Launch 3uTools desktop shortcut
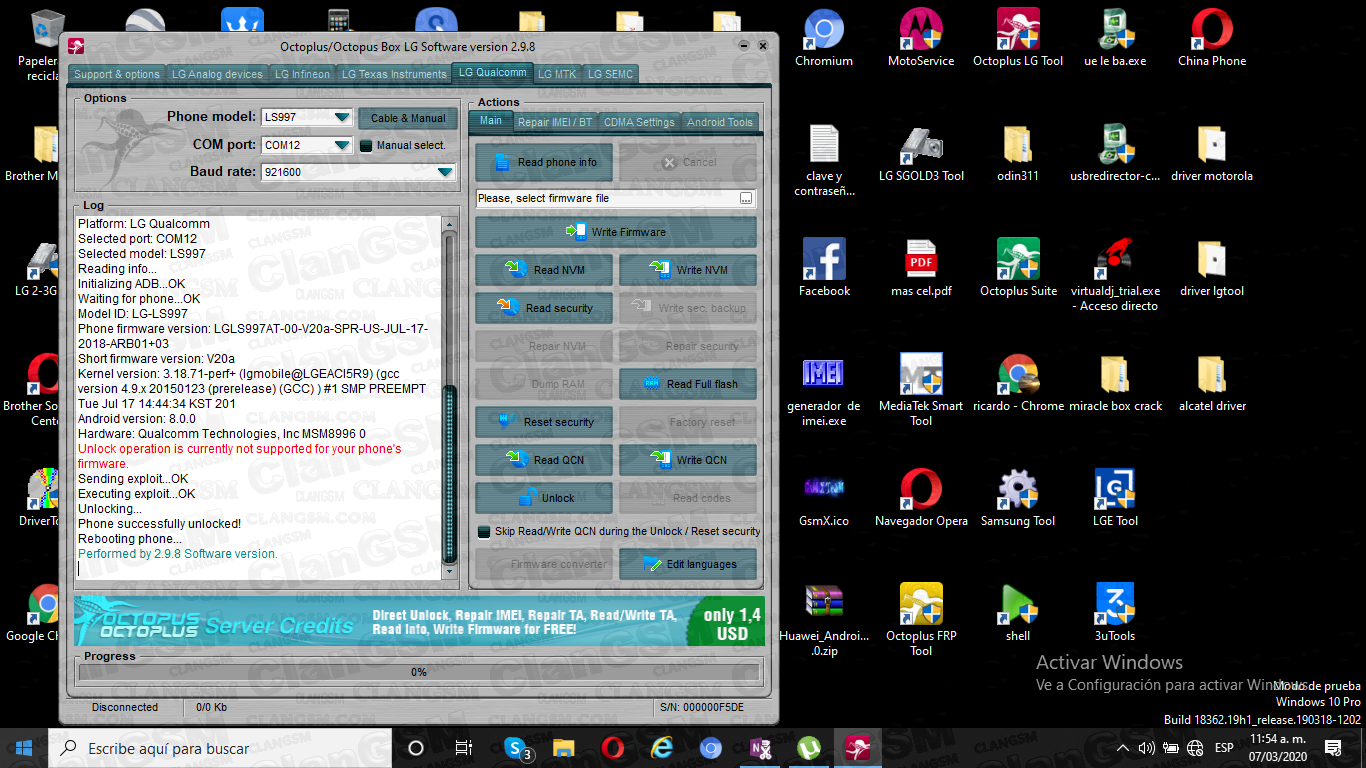The image size is (1366, 768). tap(1115, 613)
